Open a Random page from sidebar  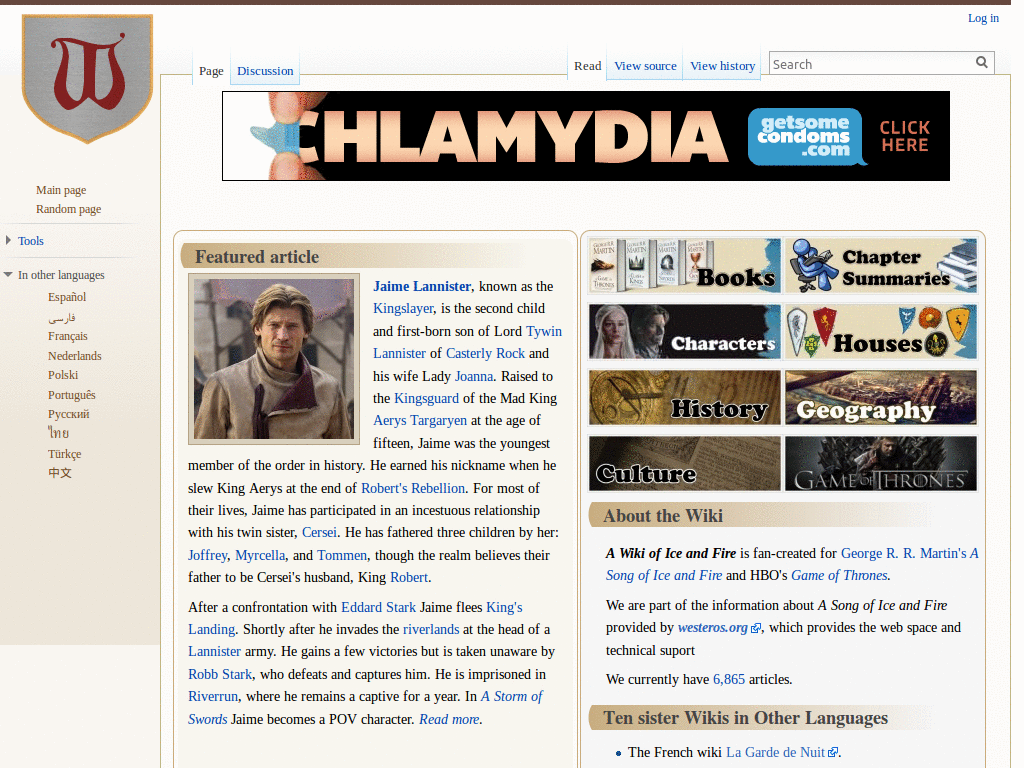coord(69,209)
